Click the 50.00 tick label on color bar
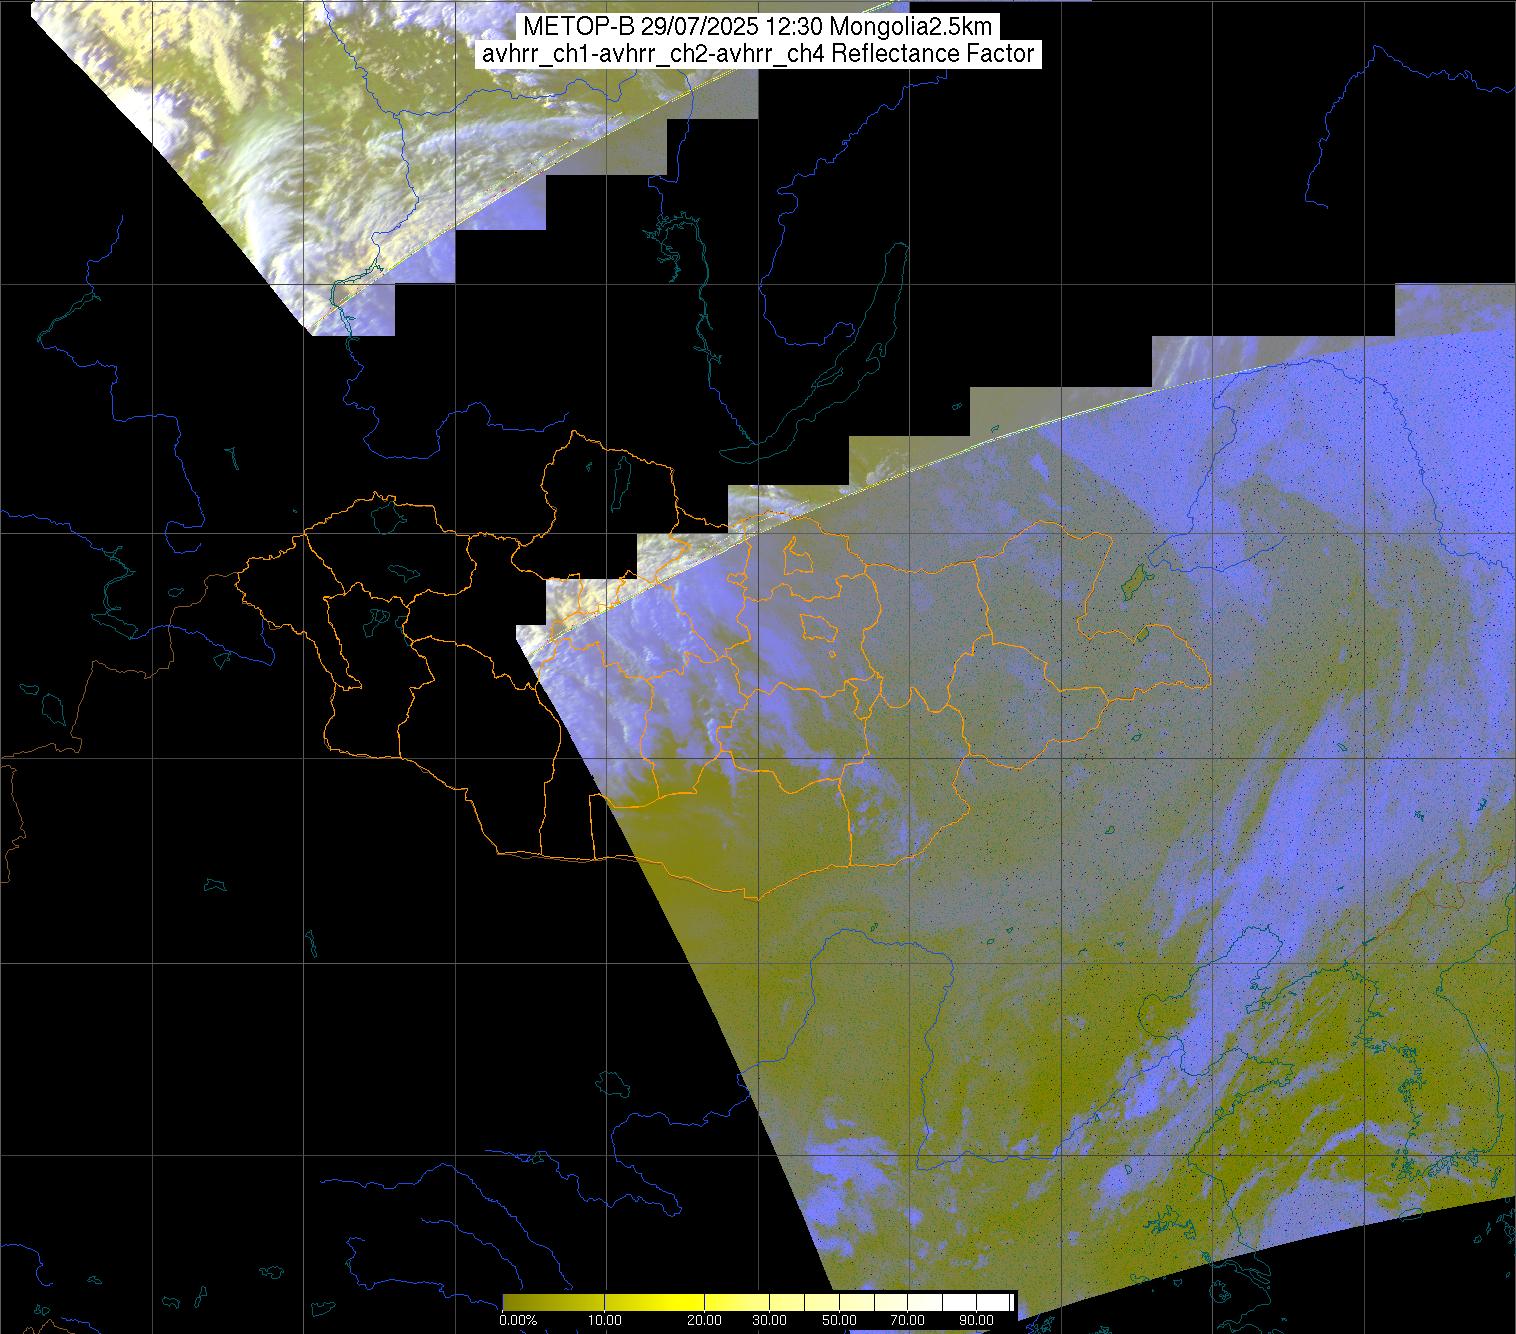The width and height of the screenshot is (1516, 1334). pyautogui.click(x=840, y=1320)
